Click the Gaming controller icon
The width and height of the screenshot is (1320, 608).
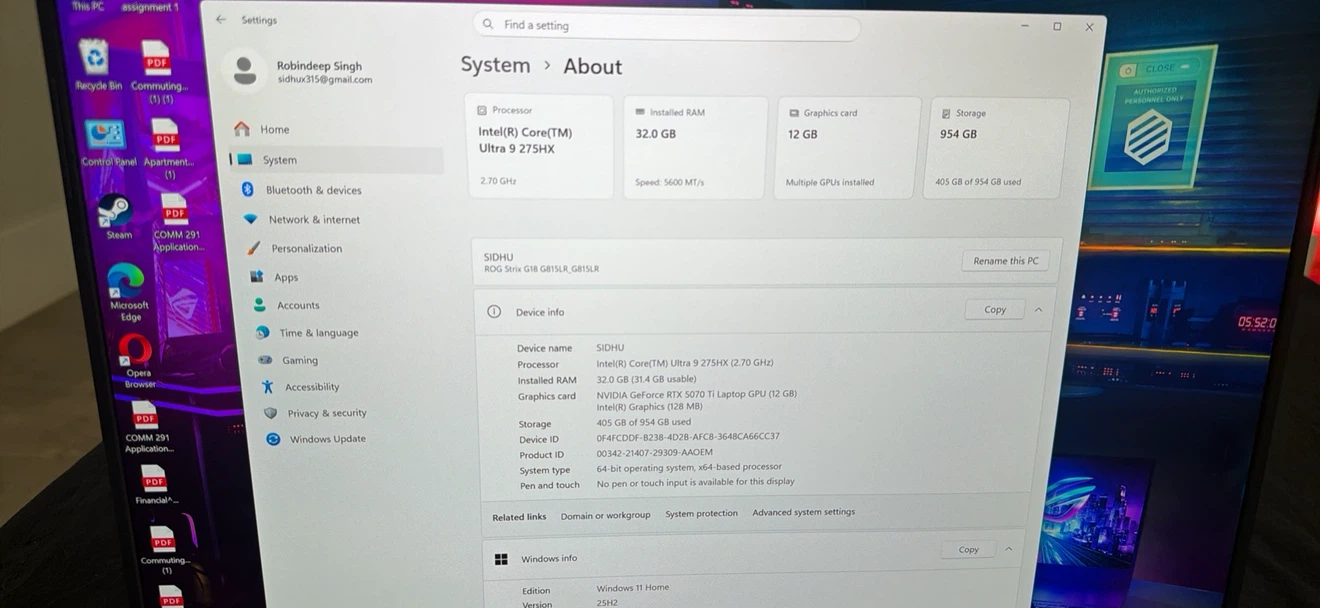click(265, 359)
